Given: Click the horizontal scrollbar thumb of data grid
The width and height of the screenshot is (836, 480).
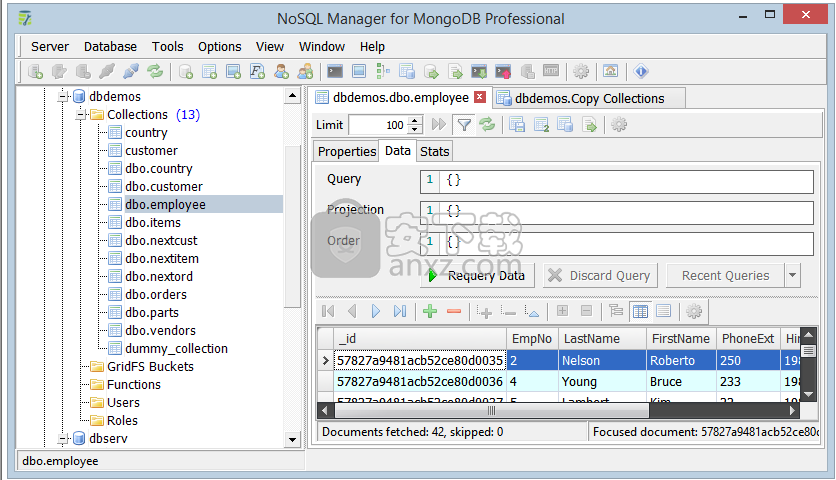Looking at the screenshot, I should click(492, 410).
